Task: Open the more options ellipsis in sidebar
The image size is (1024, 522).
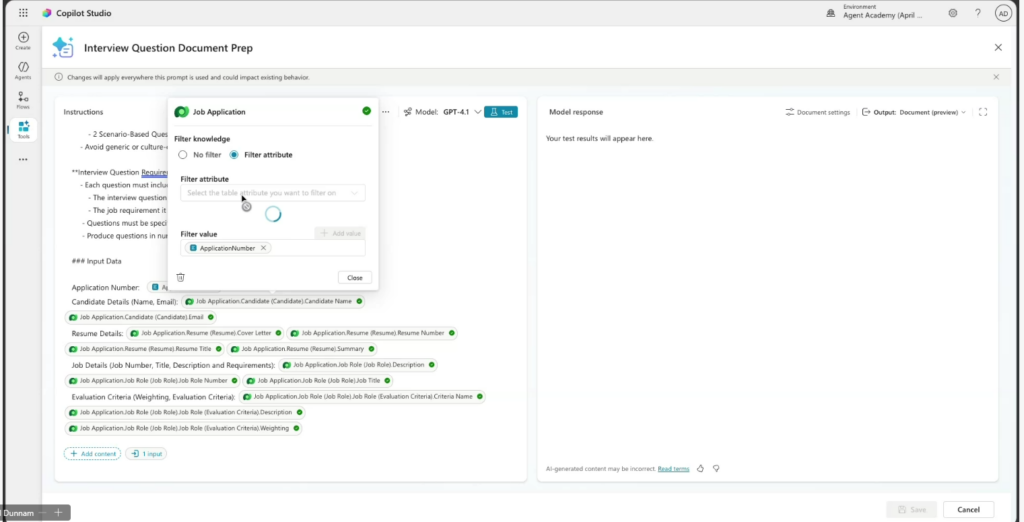Action: point(23,159)
